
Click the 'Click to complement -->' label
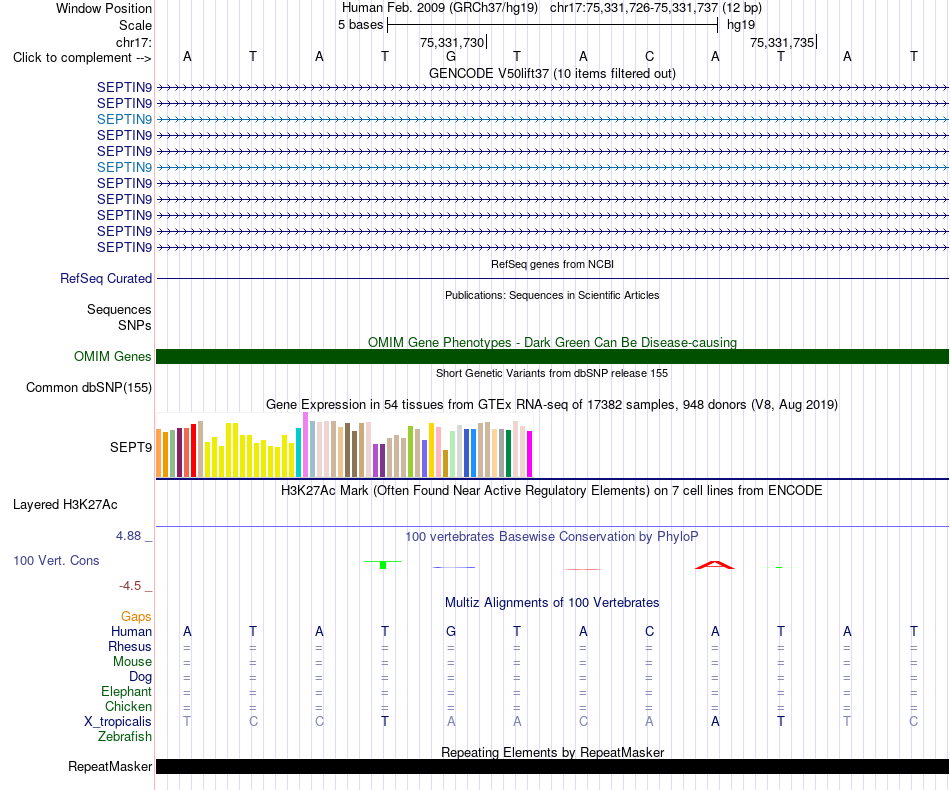82,58
